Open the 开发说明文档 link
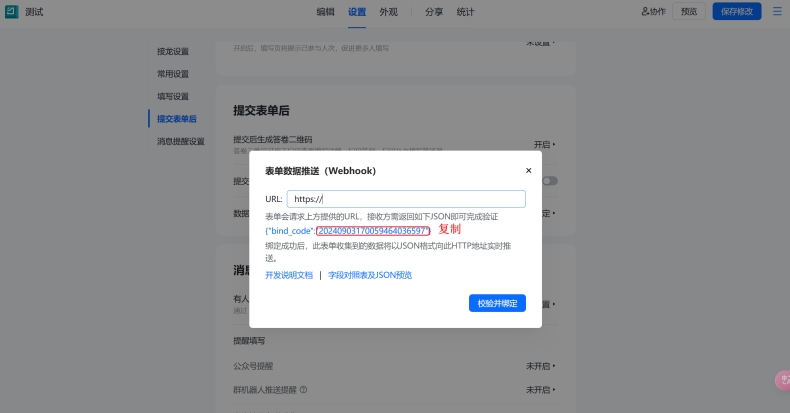The image size is (790, 413). [289, 275]
